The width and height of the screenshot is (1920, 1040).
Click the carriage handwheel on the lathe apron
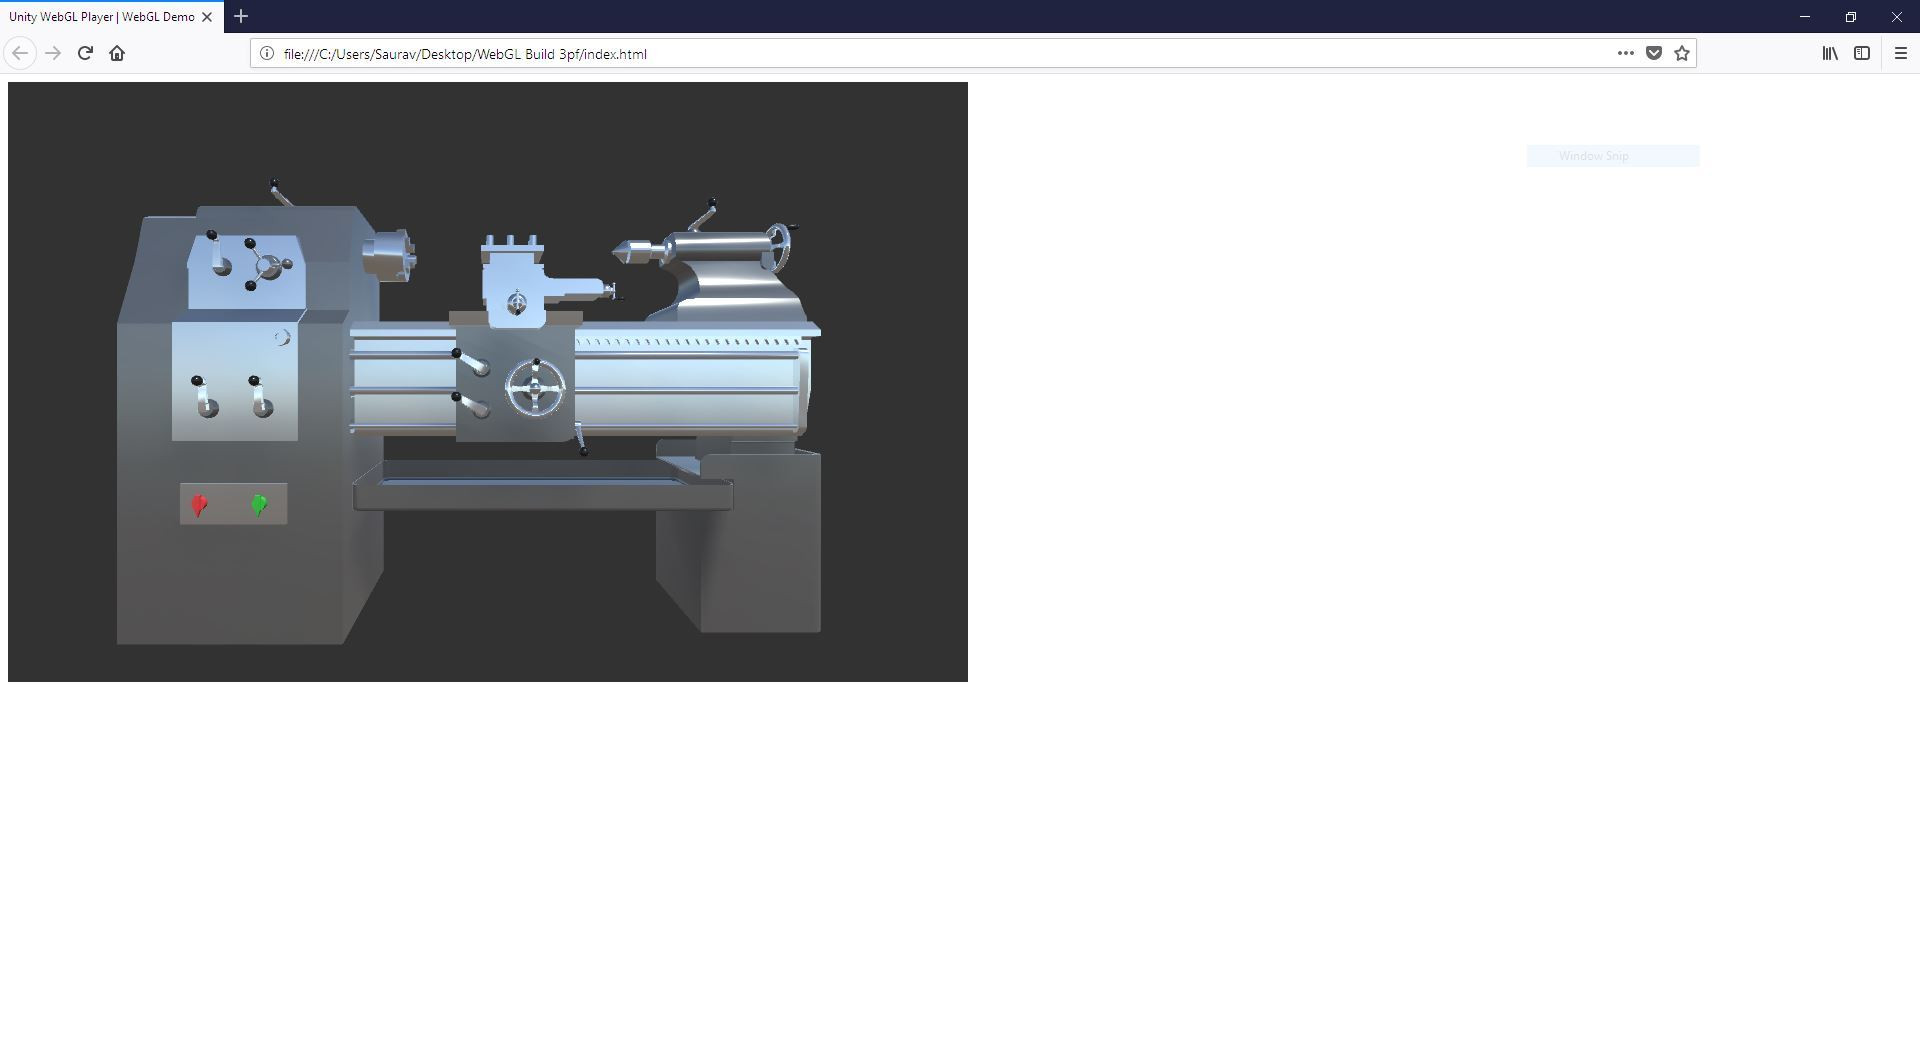point(535,389)
